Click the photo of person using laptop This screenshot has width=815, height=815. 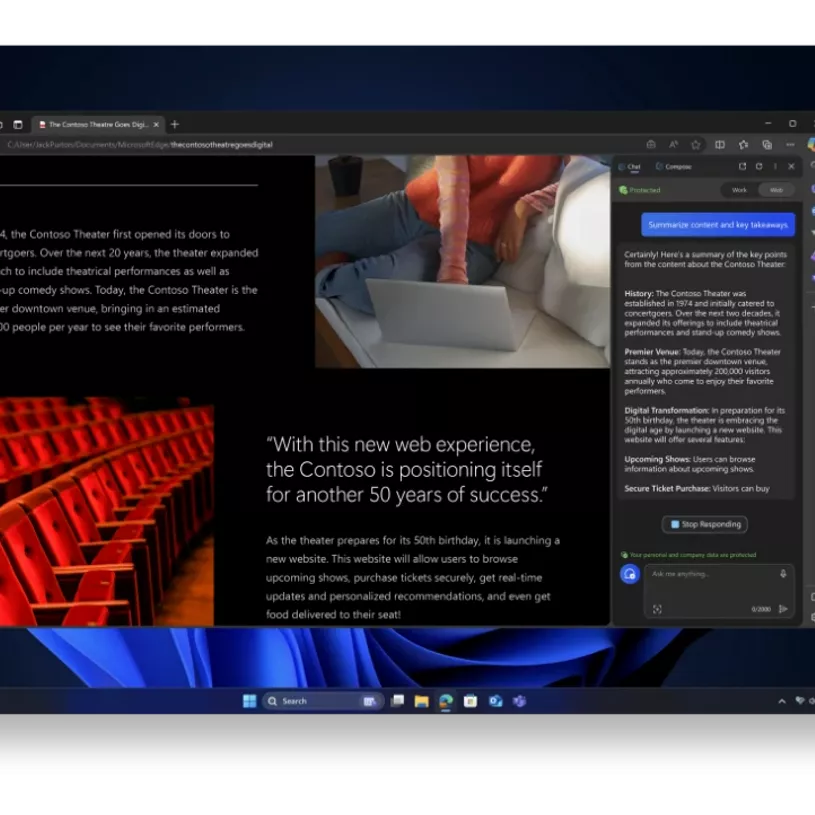point(463,261)
